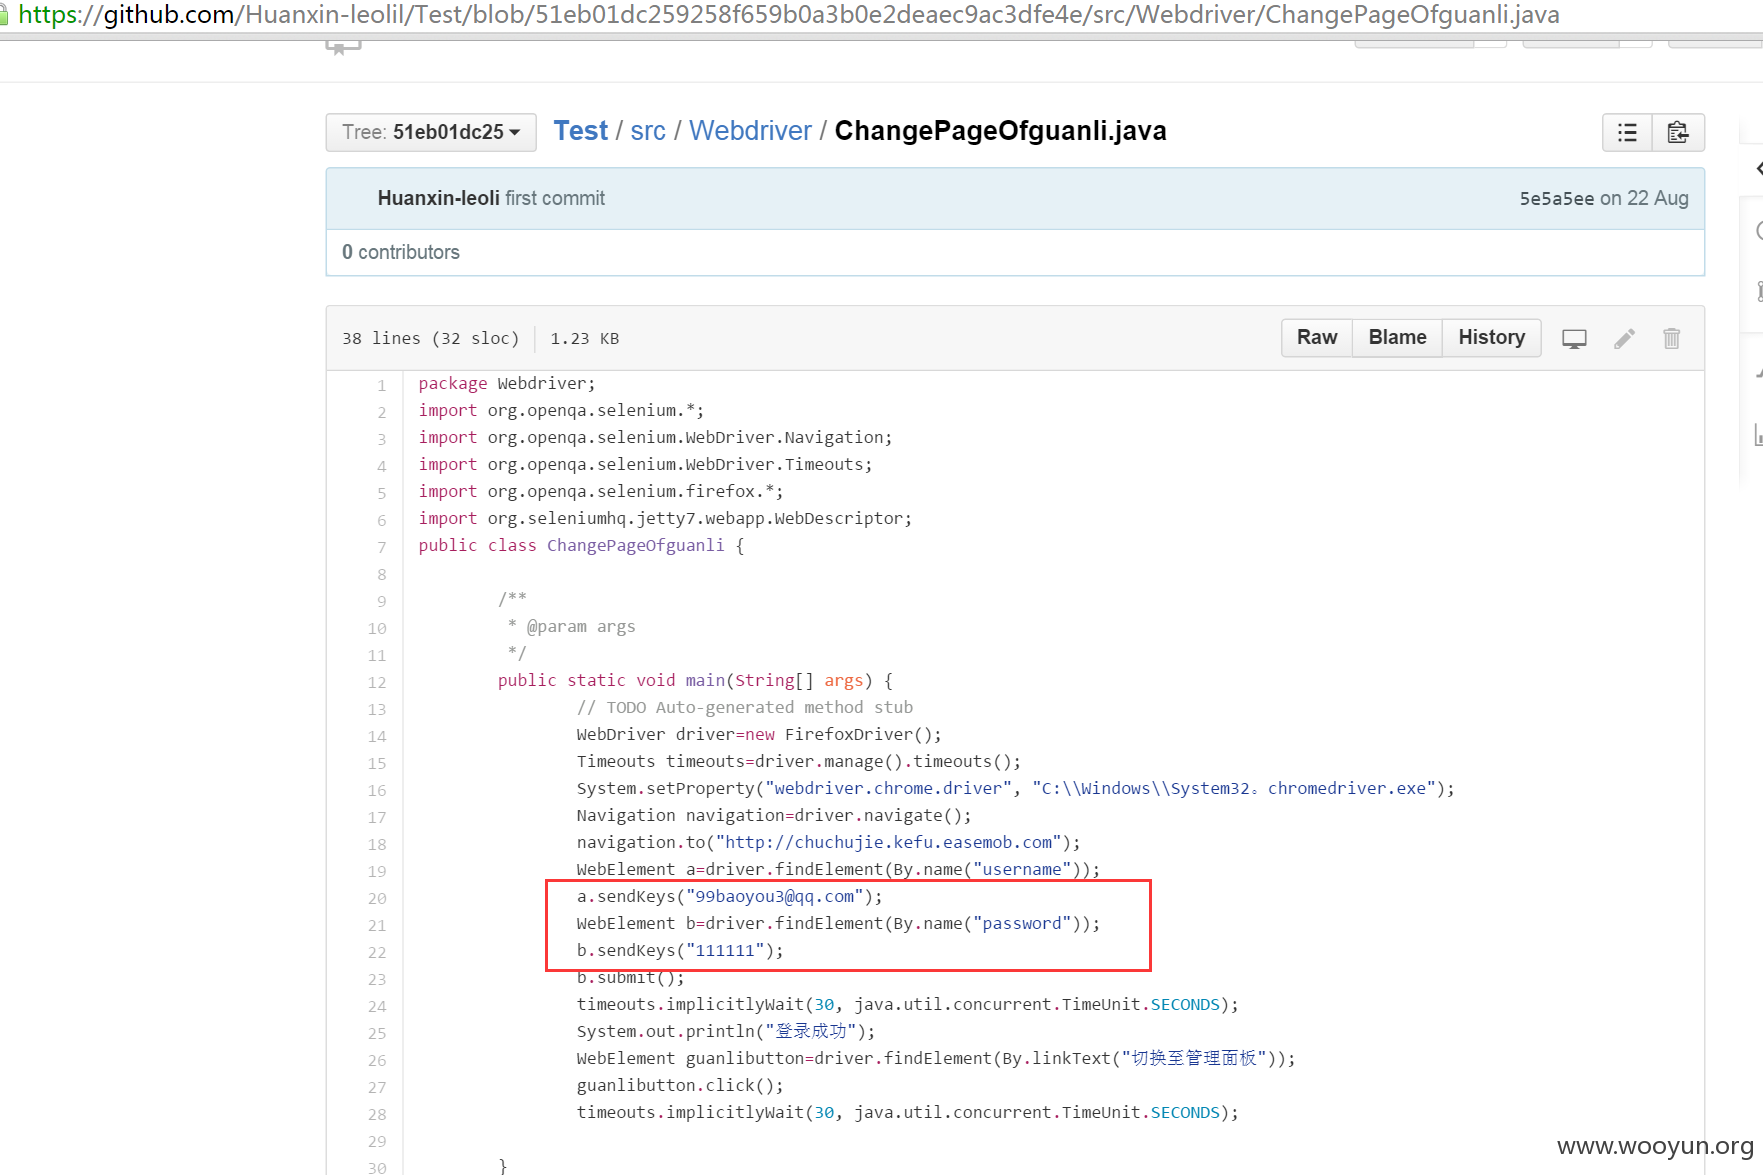Click the file list icon button

pos(1627,132)
